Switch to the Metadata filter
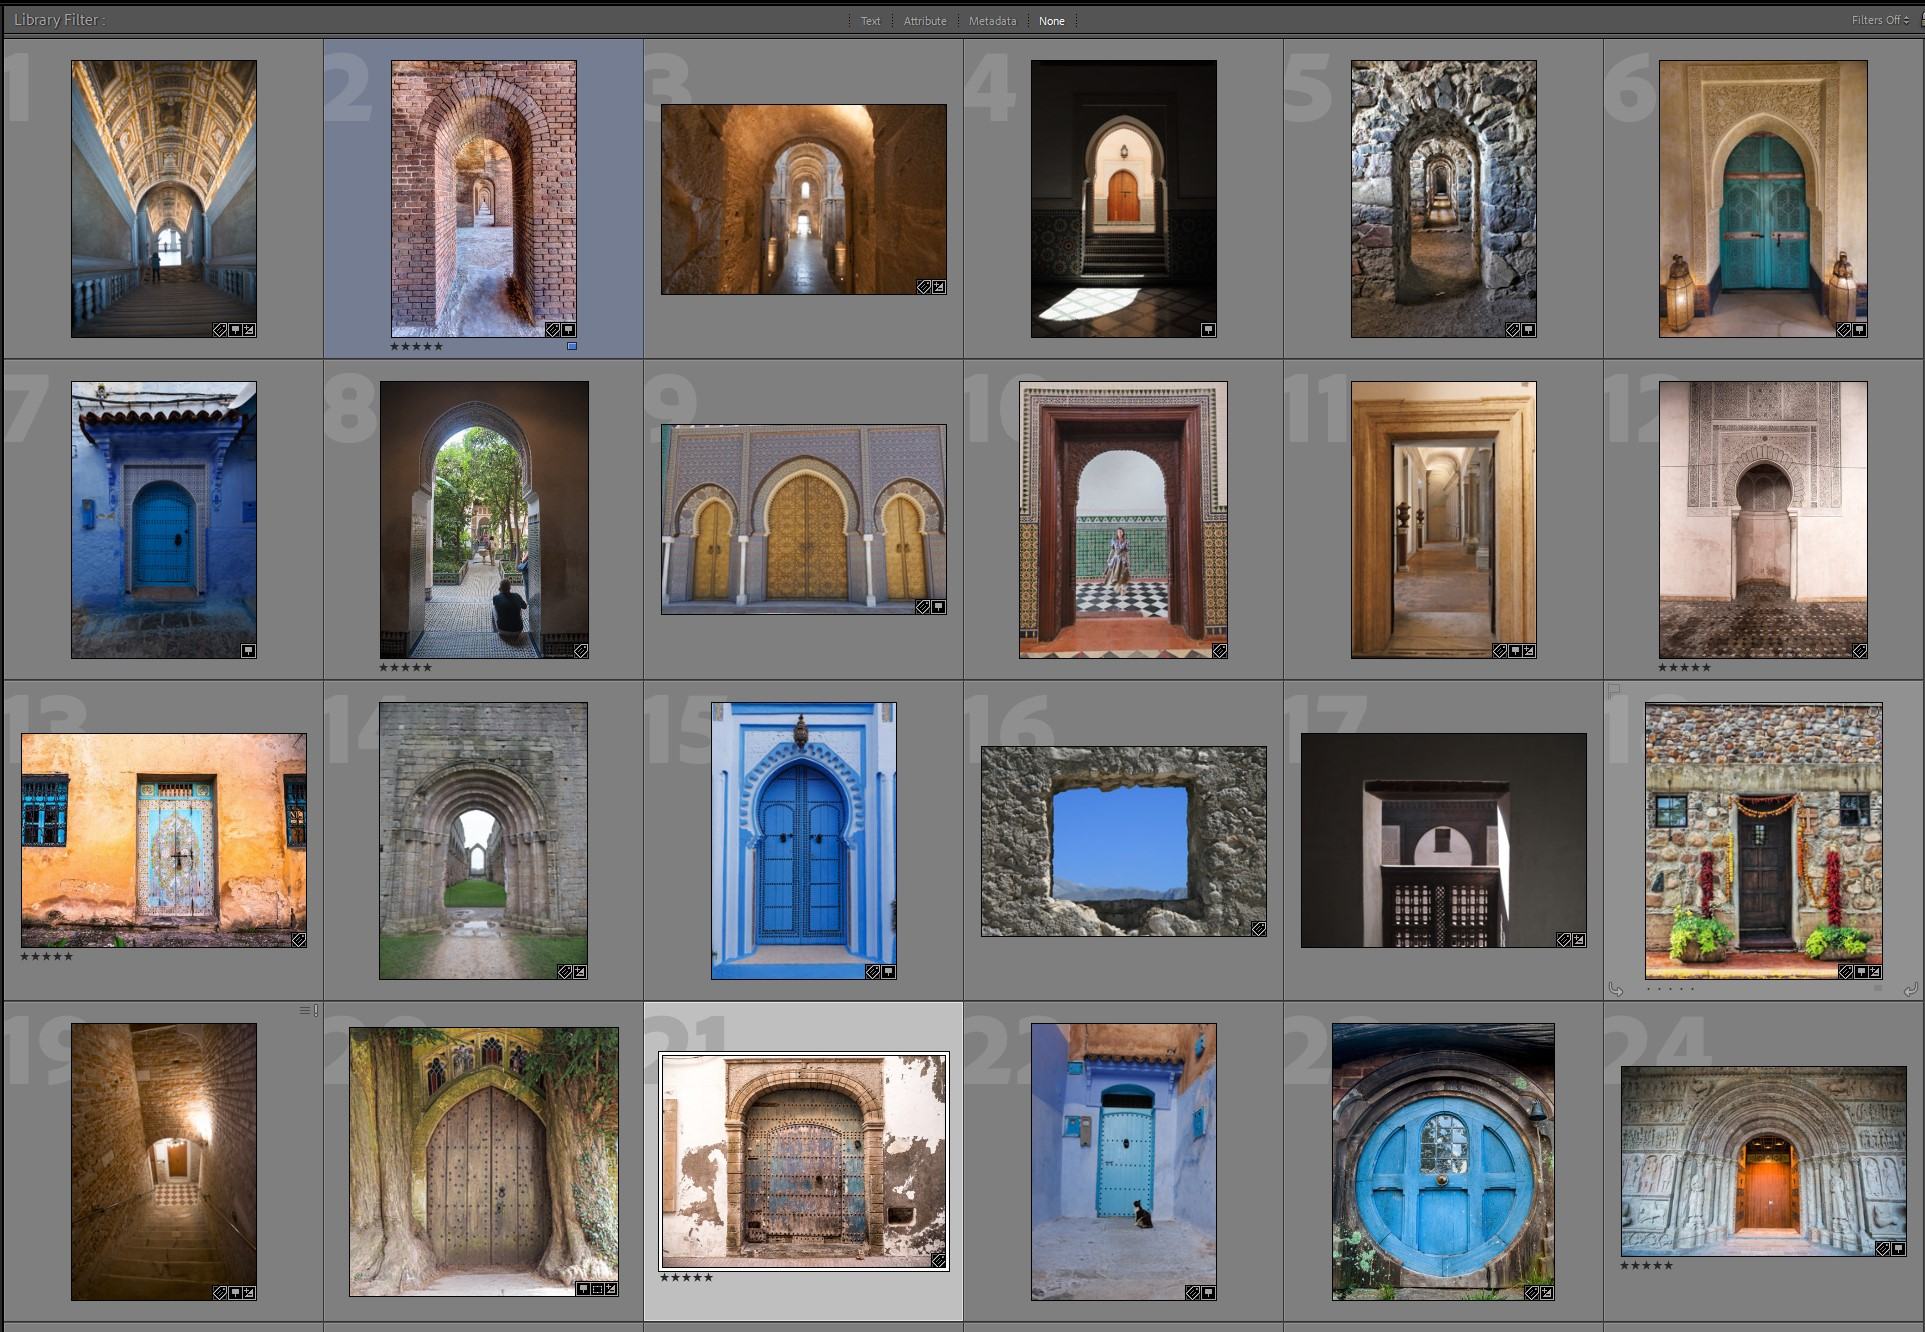 point(992,21)
